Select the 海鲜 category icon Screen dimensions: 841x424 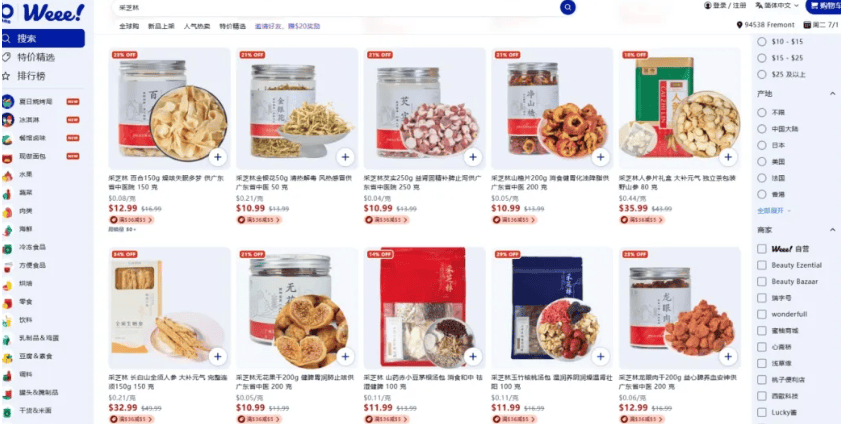click(x=7, y=229)
